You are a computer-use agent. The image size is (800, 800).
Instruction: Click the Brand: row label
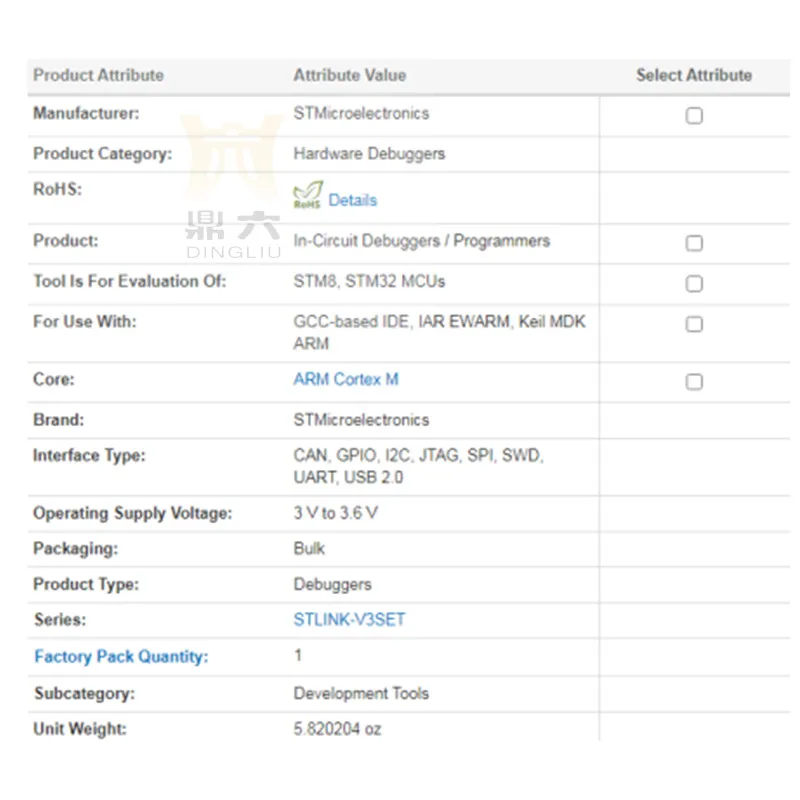coord(59,420)
